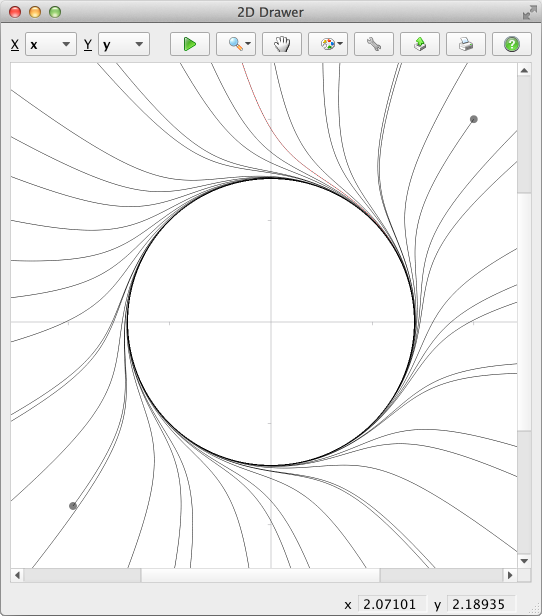The height and width of the screenshot is (616, 542).
Task: Click the green play run button
Action: tap(190, 44)
